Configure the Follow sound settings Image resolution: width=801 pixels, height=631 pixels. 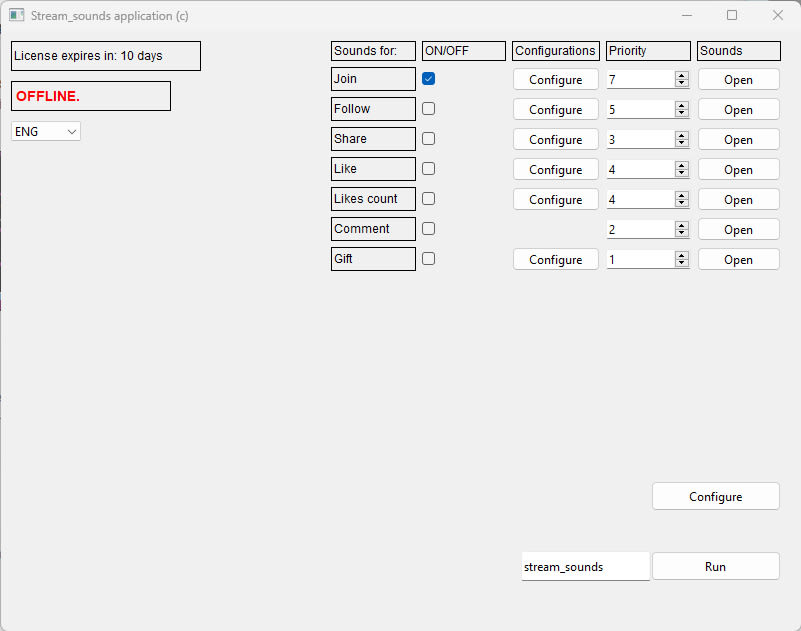pyautogui.click(x=555, y=109)
